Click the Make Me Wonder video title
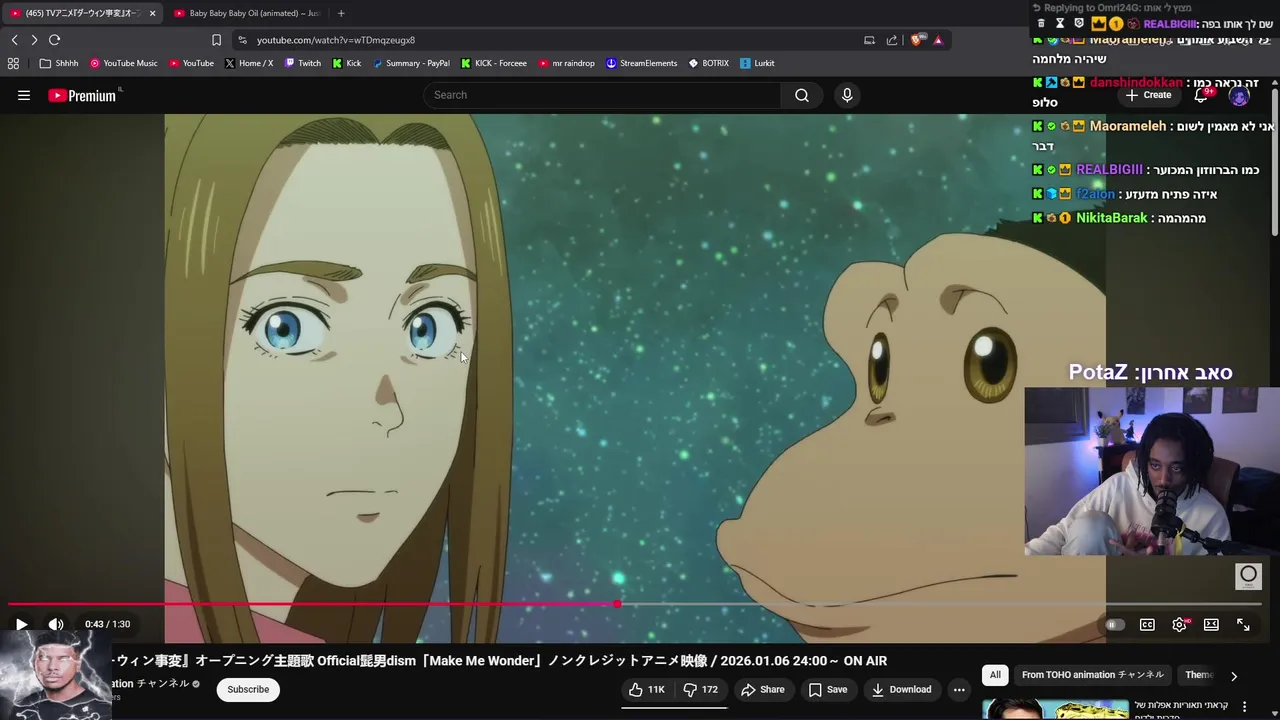 498,661
